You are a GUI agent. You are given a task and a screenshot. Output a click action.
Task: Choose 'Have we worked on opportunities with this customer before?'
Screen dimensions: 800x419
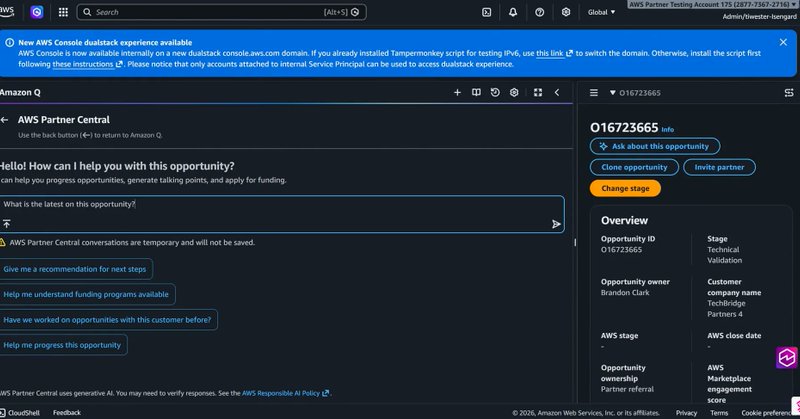tap(107, 320)
